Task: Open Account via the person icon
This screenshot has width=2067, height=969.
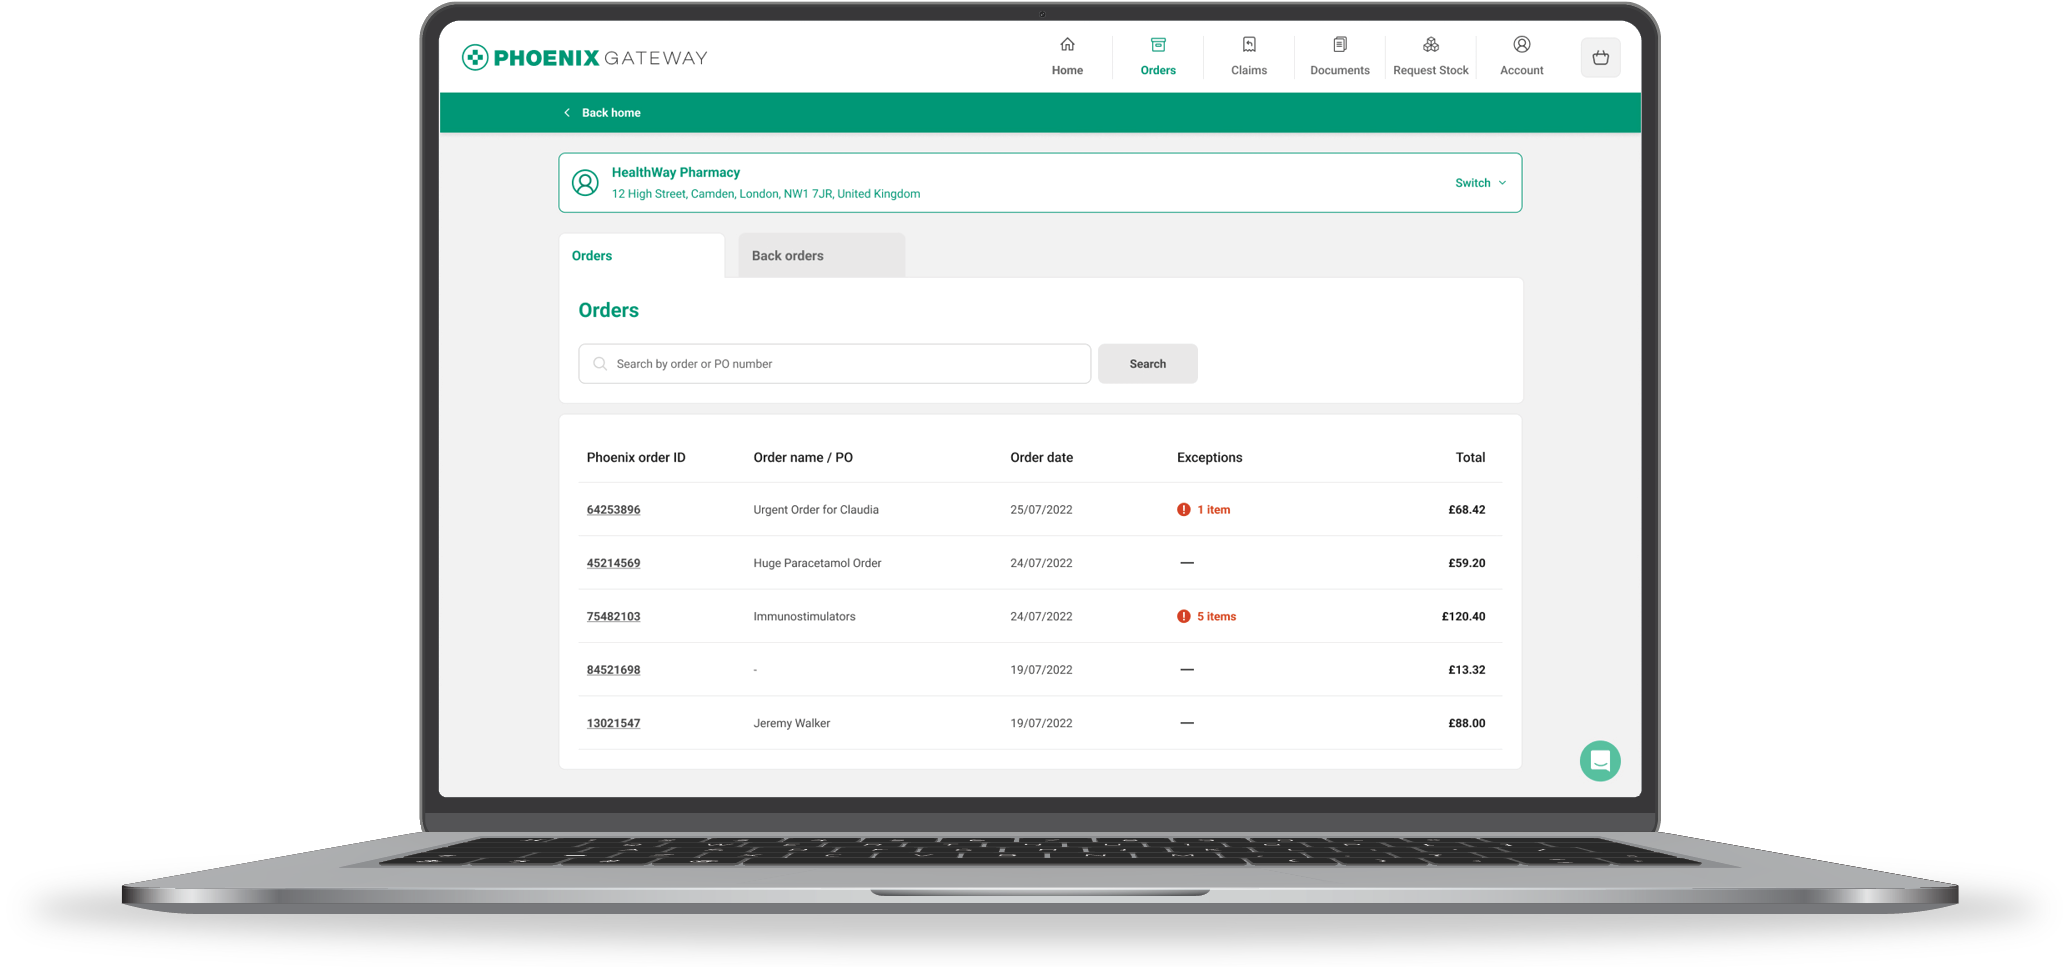Action: click(x=1521, y=44)
